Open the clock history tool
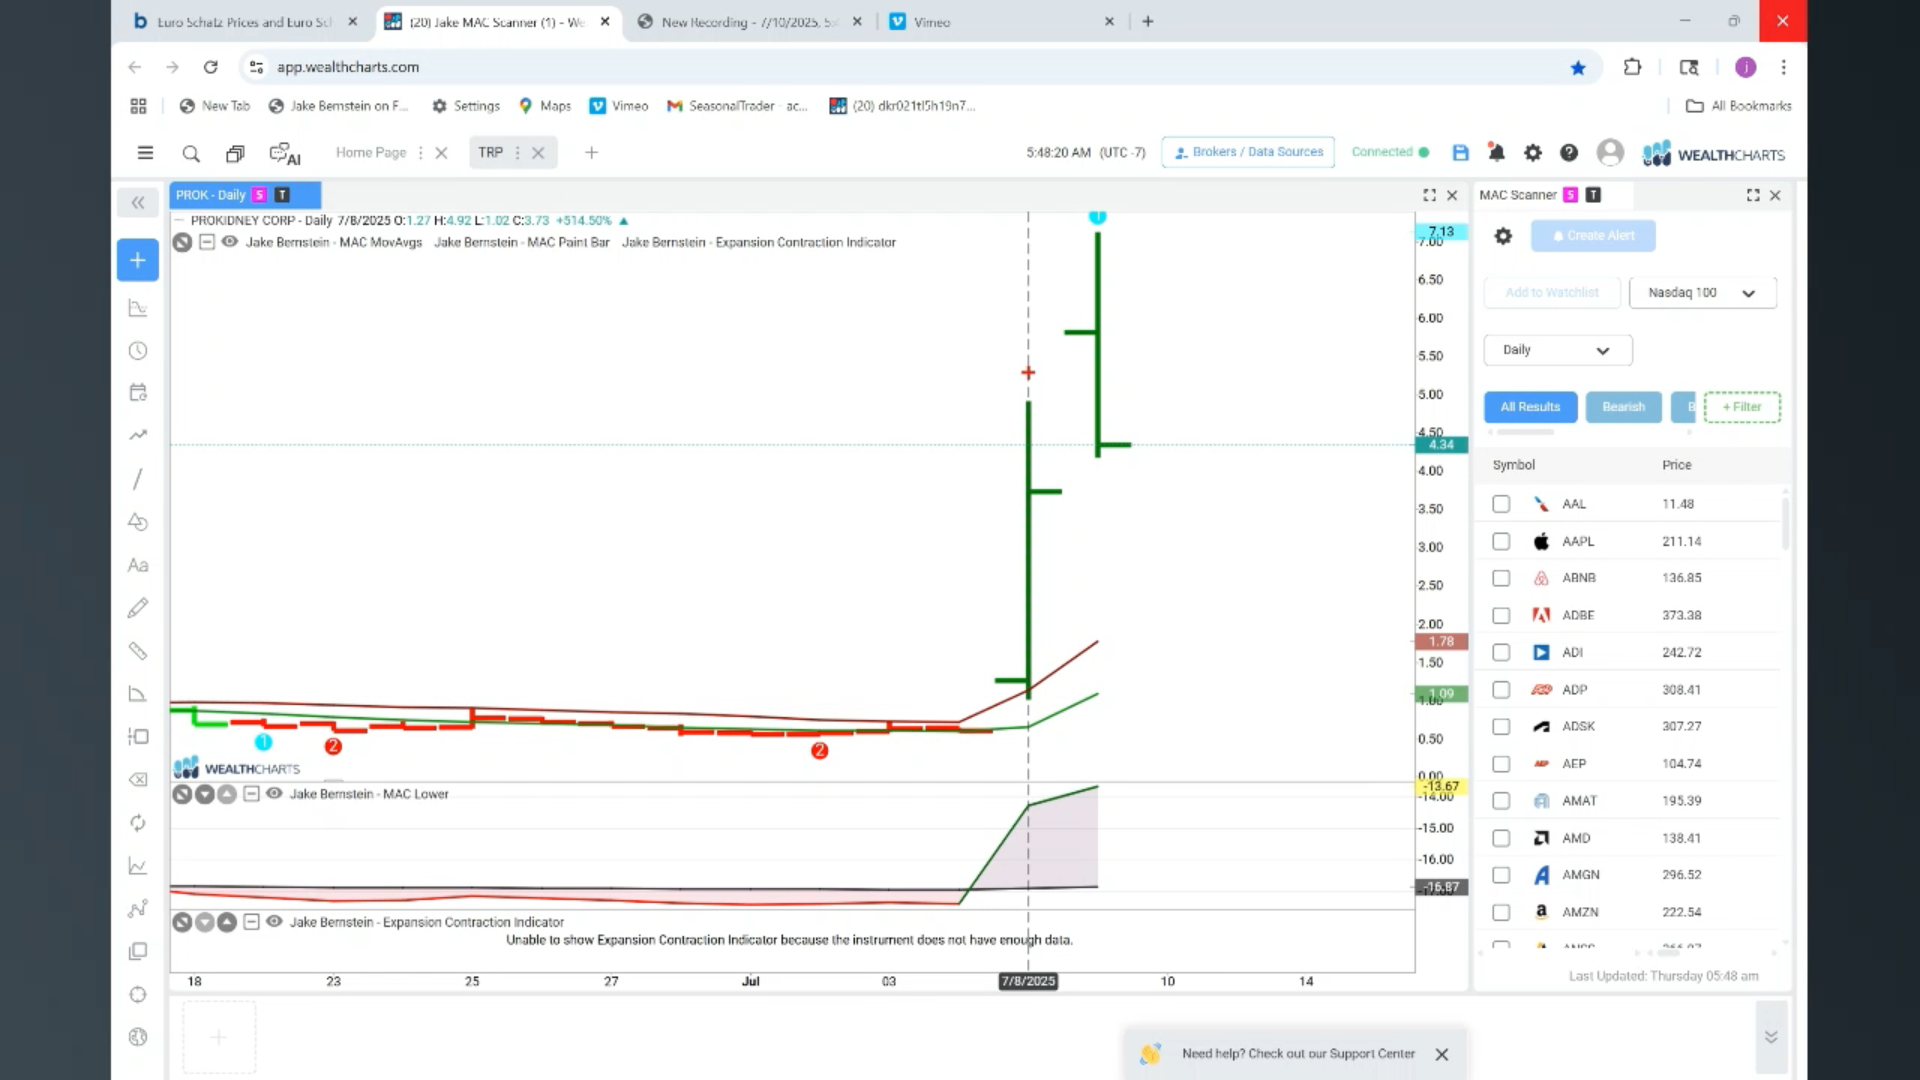Screen dimensions: 1920x1080 [138, 351]
